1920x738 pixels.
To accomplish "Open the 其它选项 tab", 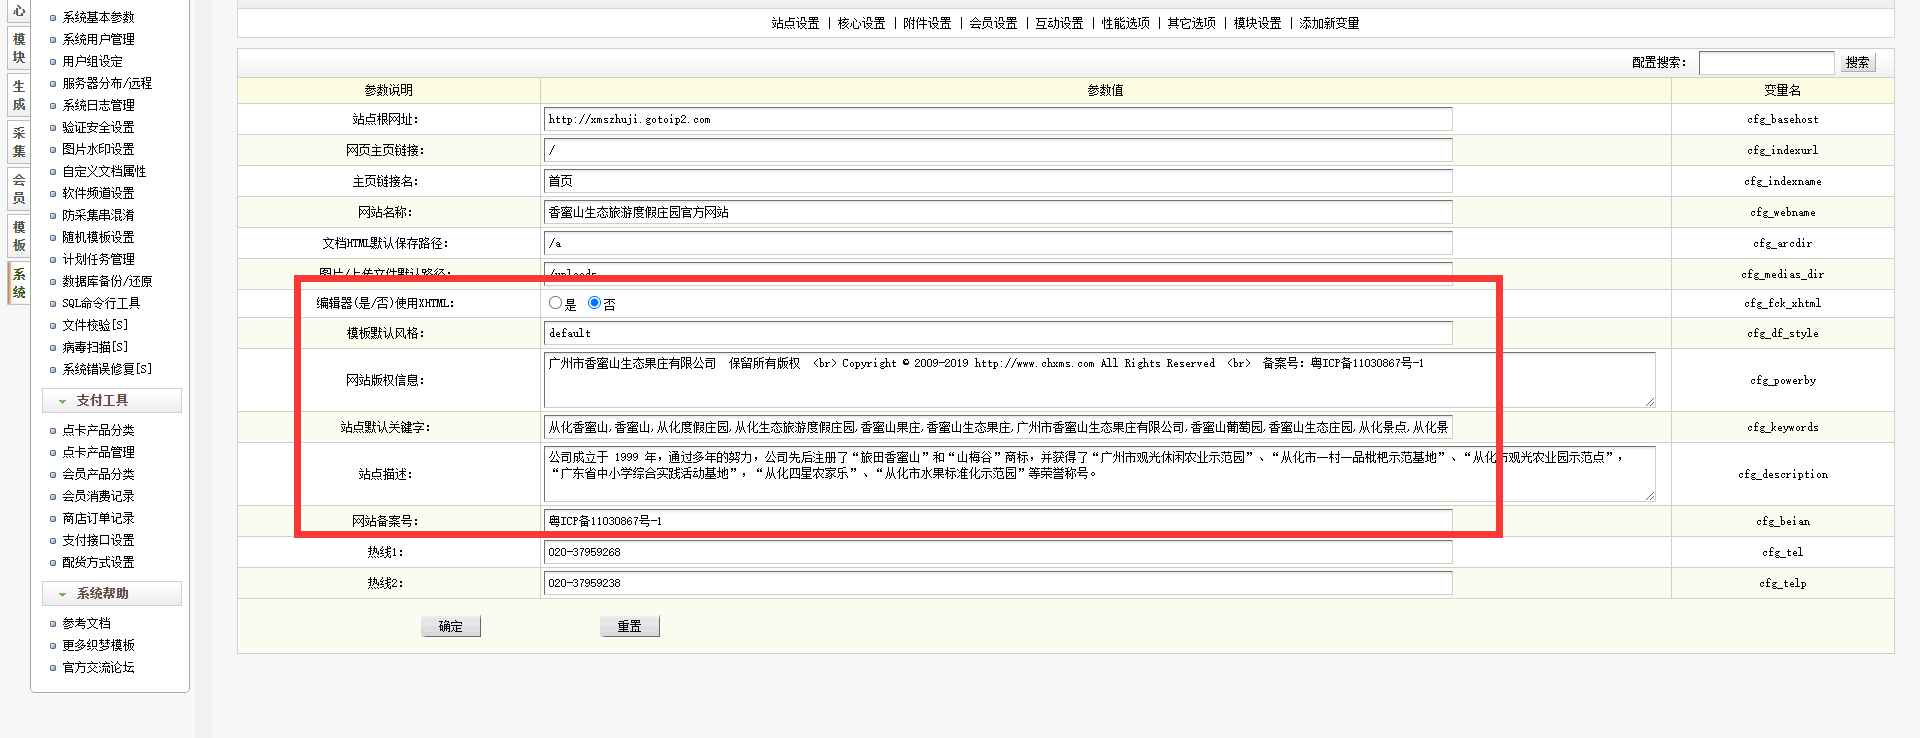I will [x=1191, y=23].
